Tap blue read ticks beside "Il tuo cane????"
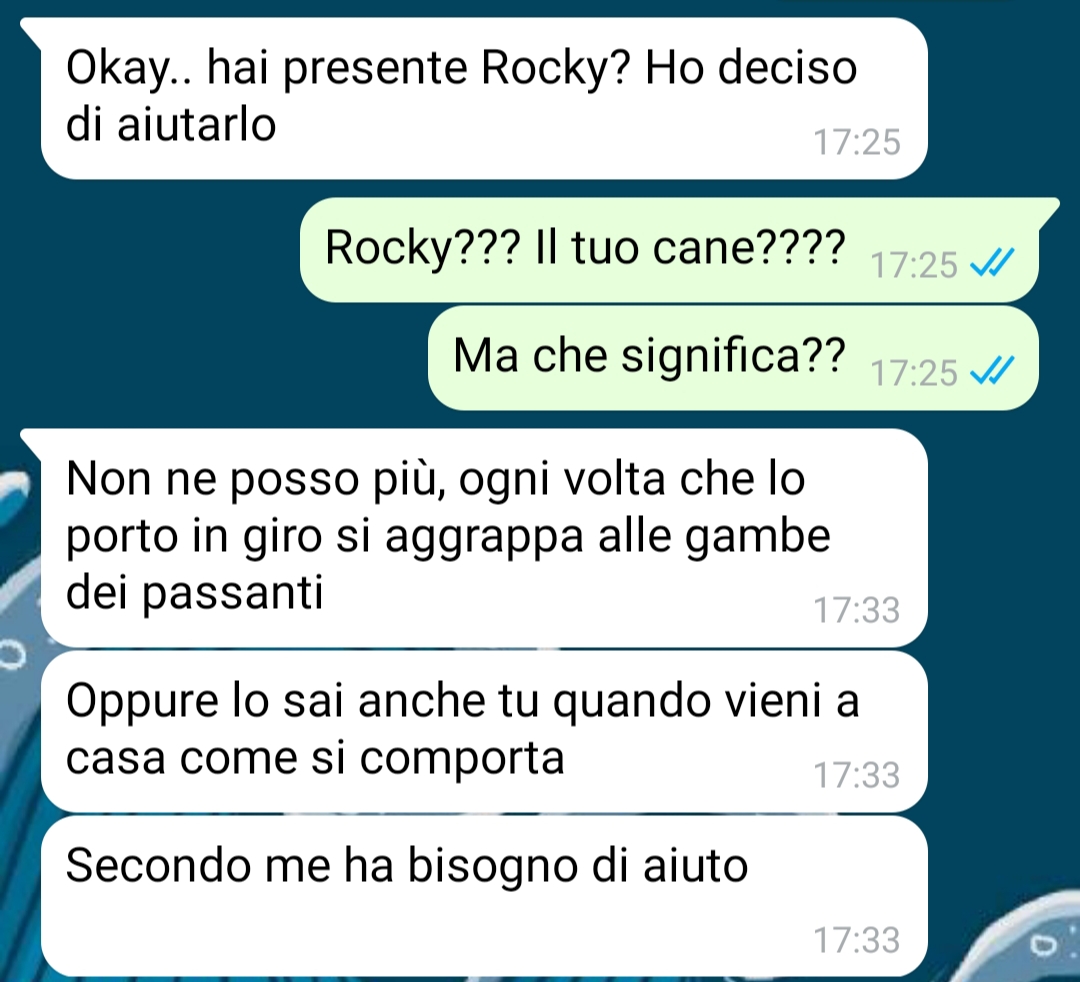1080x982 pixels. (993, 262)
